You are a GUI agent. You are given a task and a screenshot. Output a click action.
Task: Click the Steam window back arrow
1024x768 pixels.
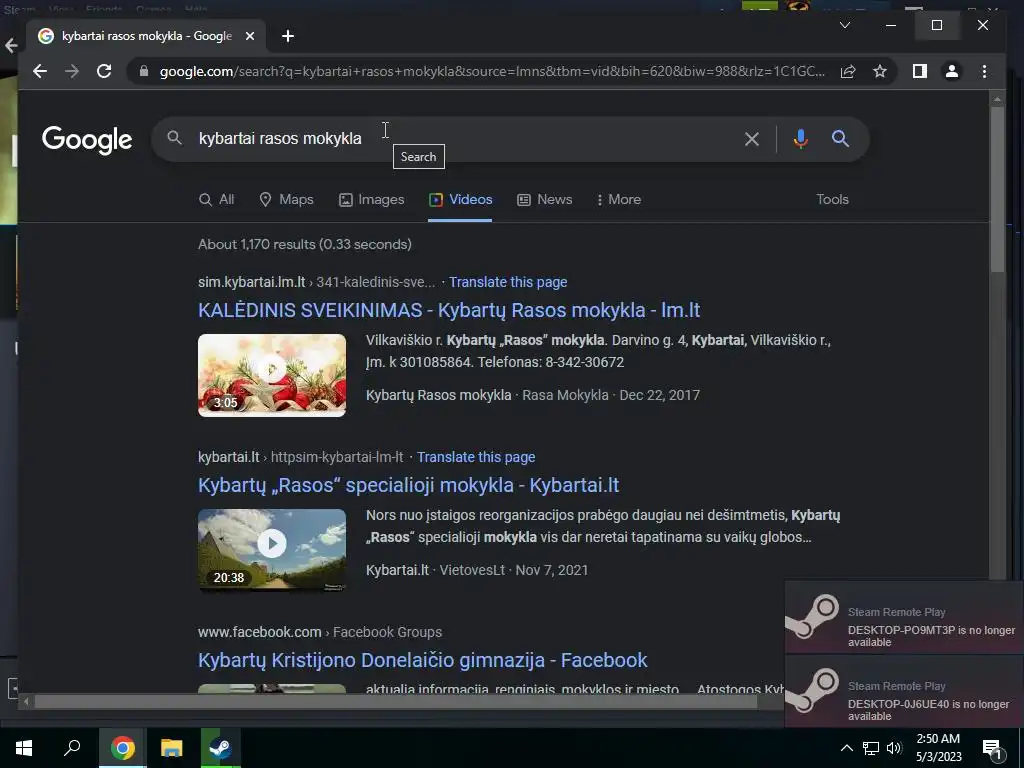pos(10,45)
